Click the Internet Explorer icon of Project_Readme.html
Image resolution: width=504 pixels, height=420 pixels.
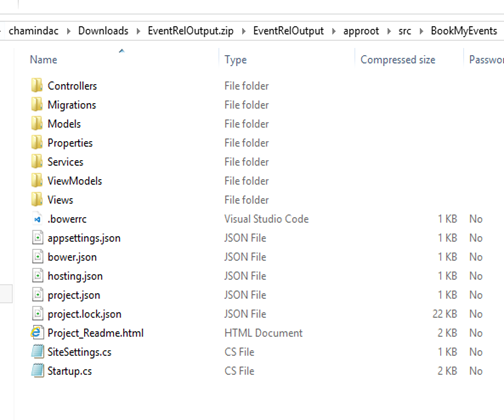tap(37, 333)
